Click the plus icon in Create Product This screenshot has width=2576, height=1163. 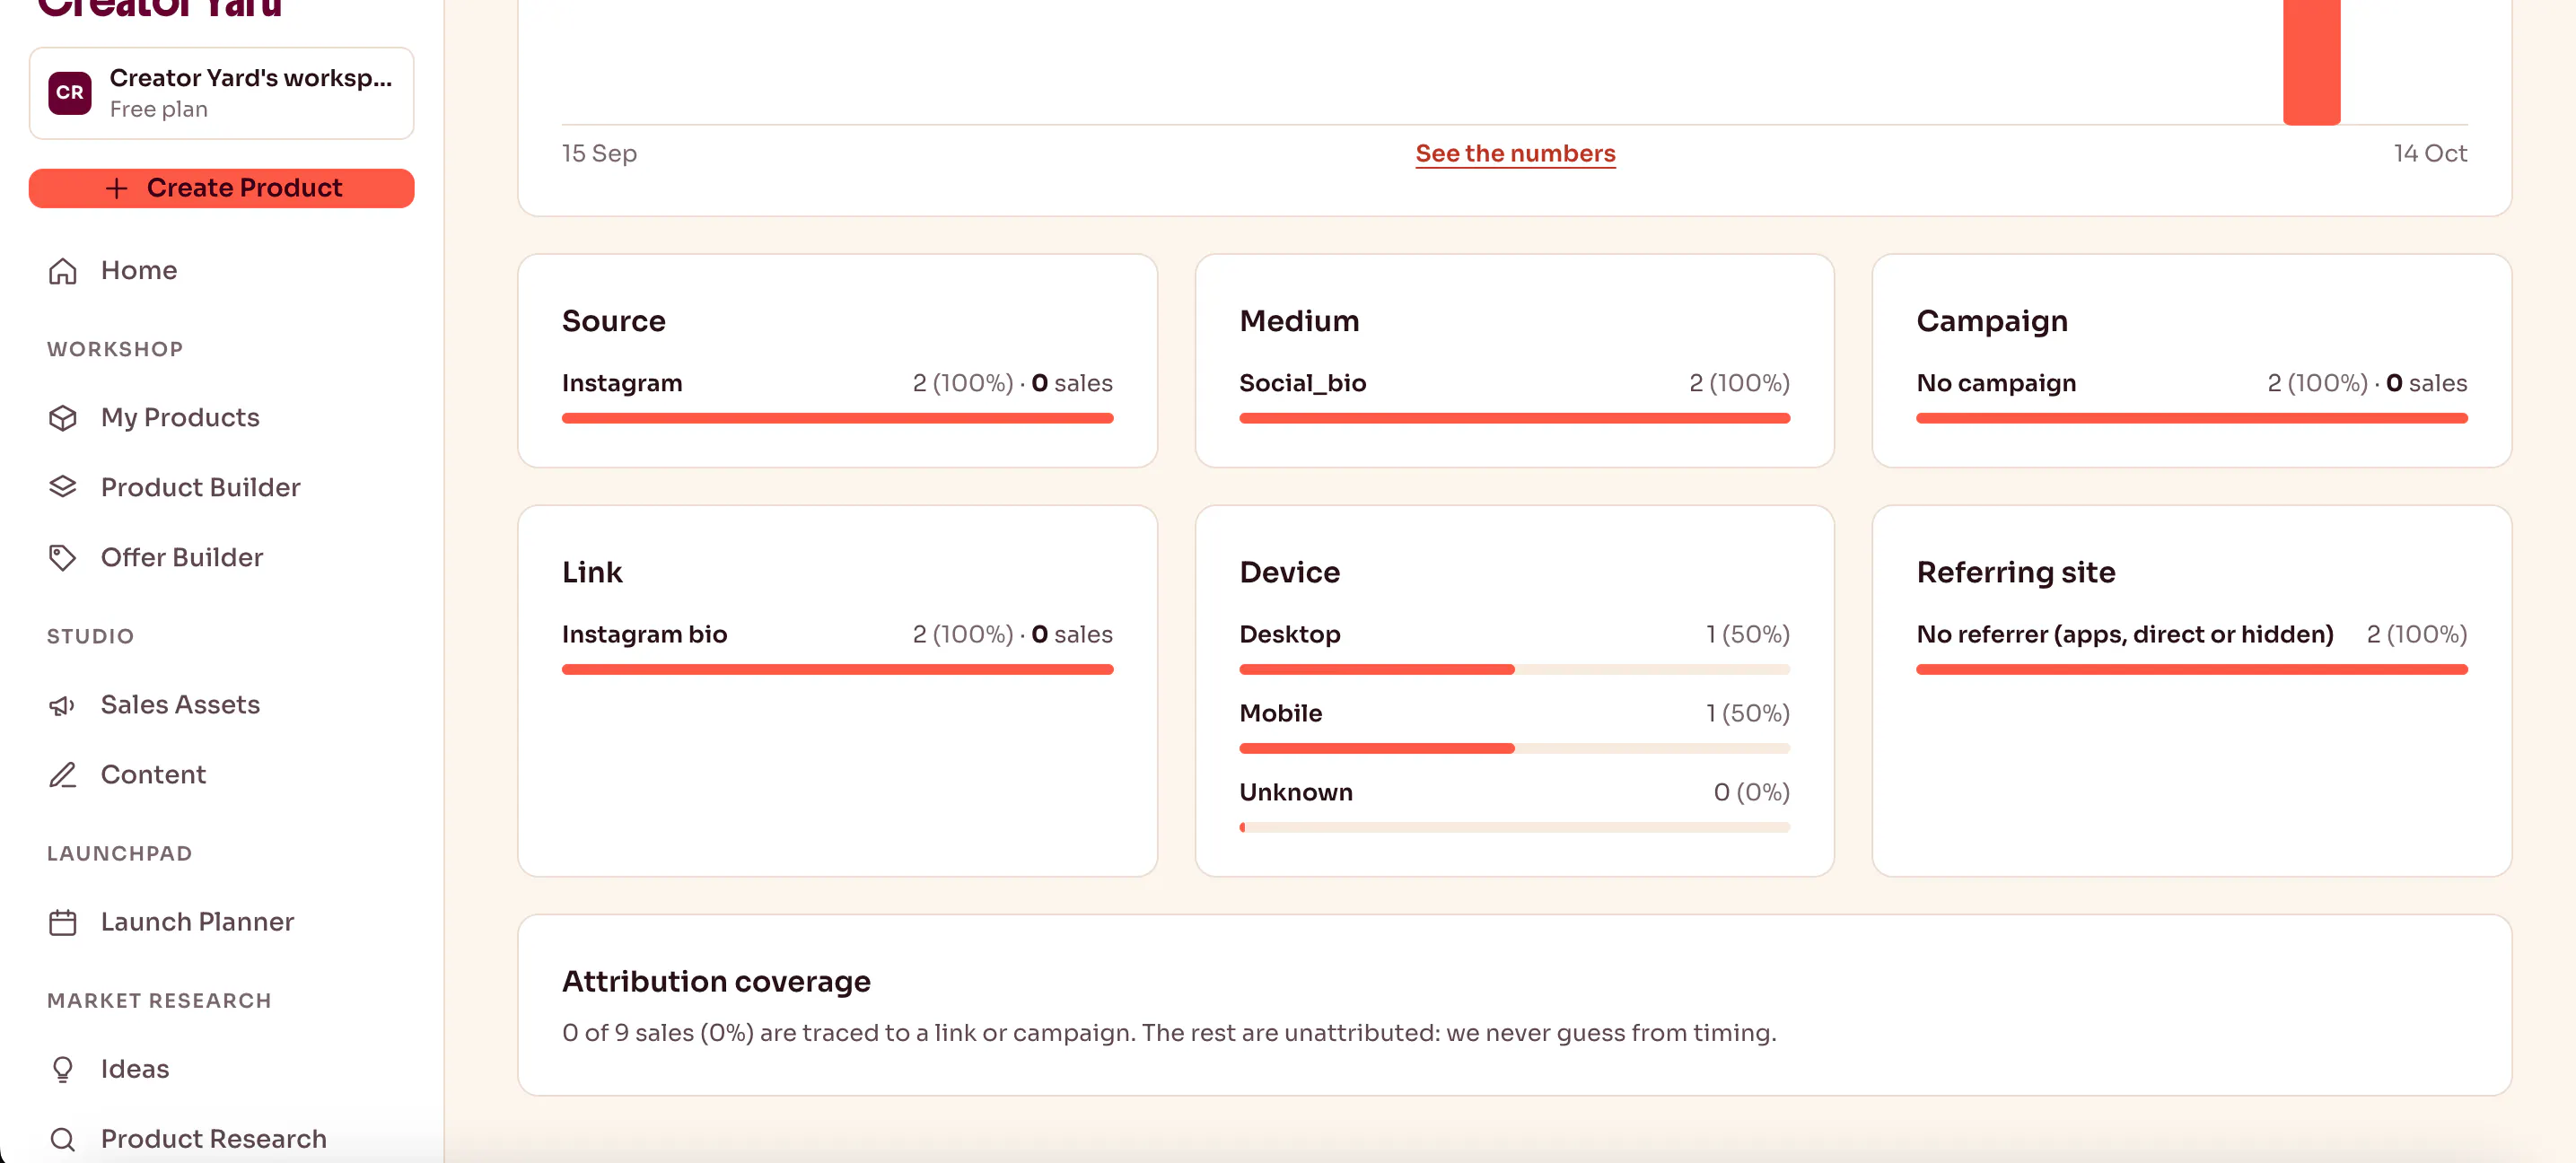tap(117, 188)
